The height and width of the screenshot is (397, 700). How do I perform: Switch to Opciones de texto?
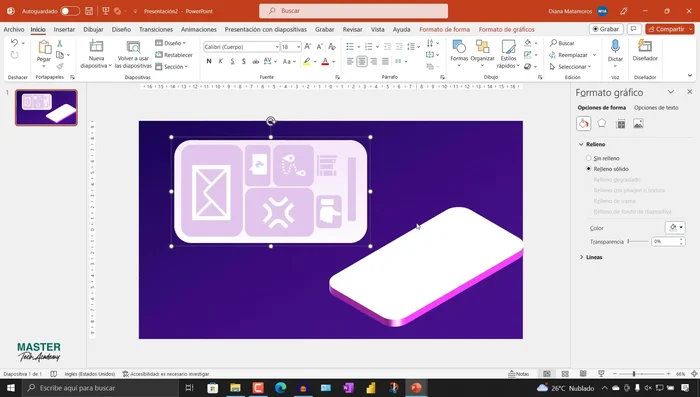pos(656,108)
